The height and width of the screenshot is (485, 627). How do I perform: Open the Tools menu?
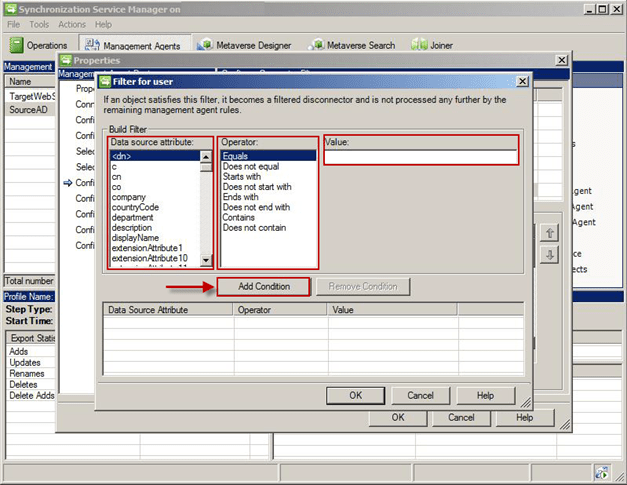pyautogui.click(x=39, y=24)
